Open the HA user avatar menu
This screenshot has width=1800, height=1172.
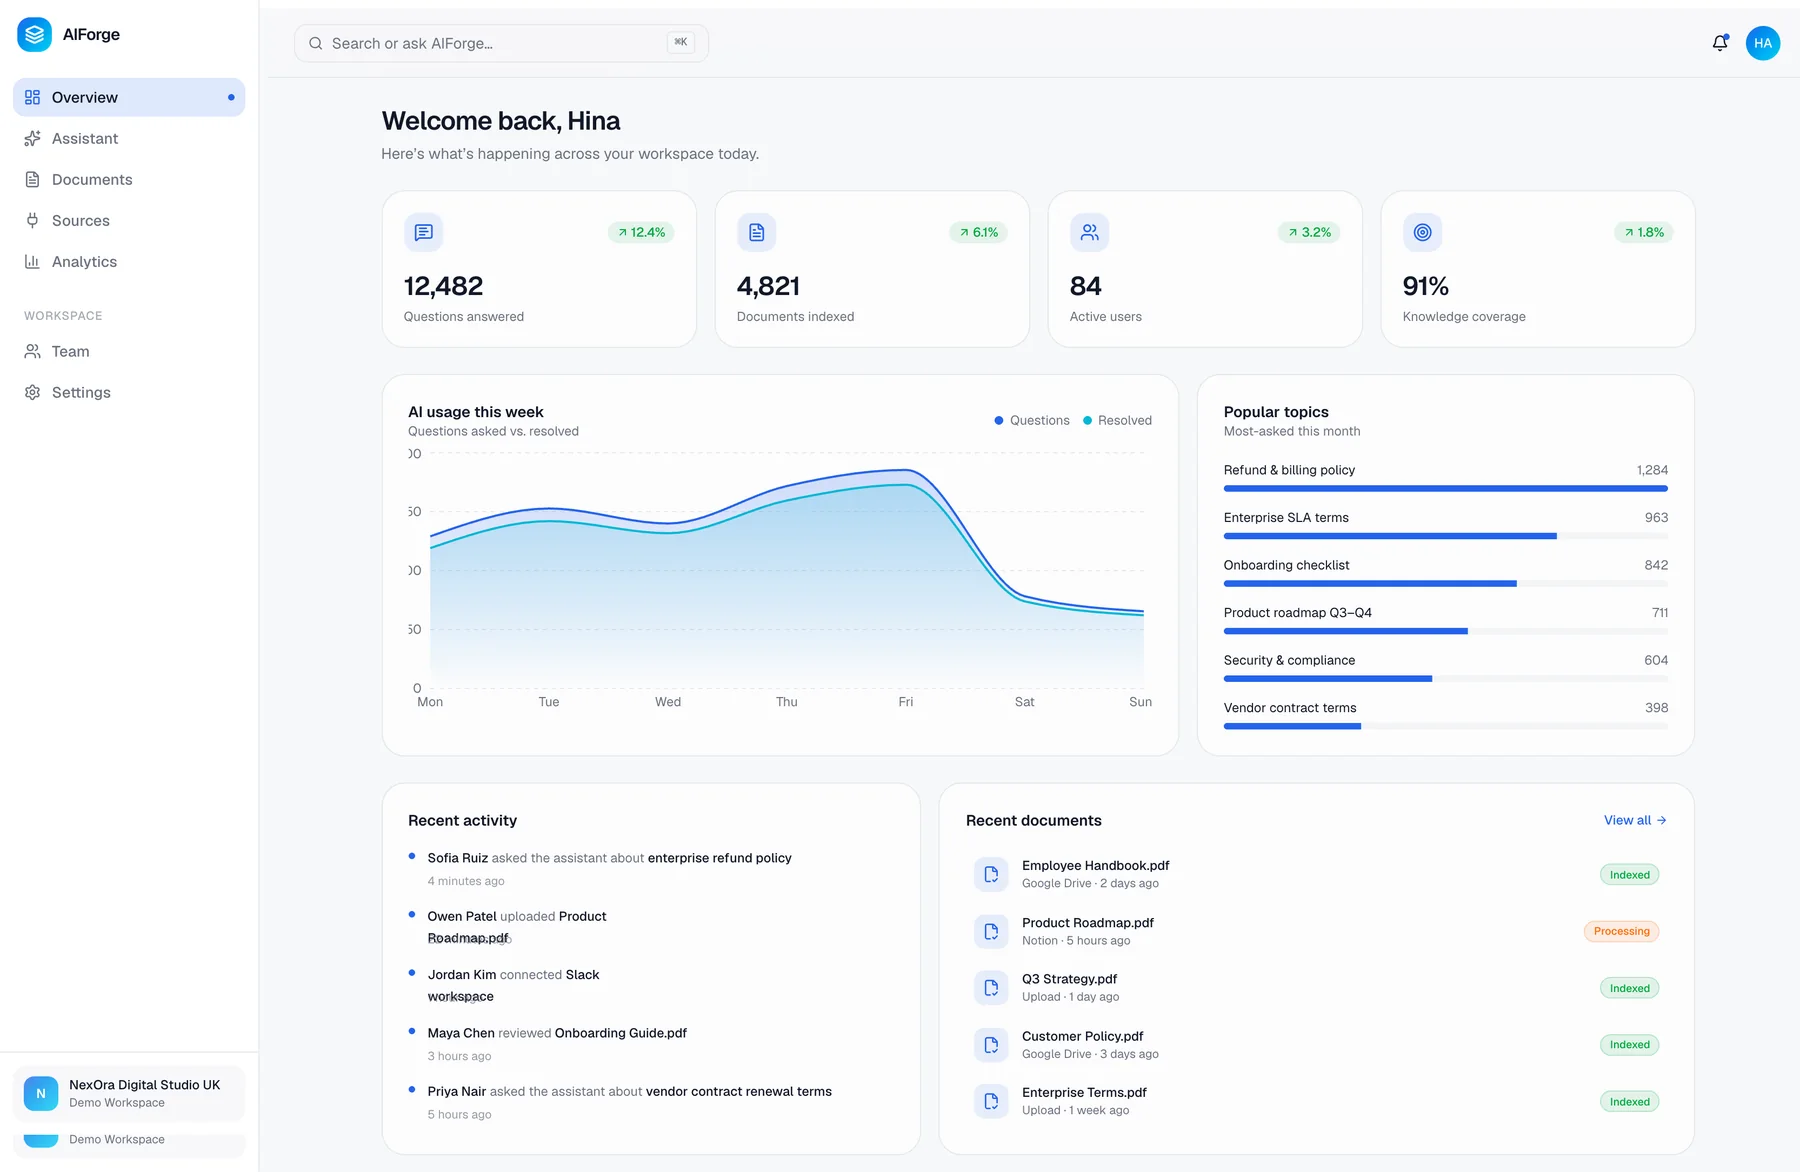pyautogui.click(x=1763, y=43)
